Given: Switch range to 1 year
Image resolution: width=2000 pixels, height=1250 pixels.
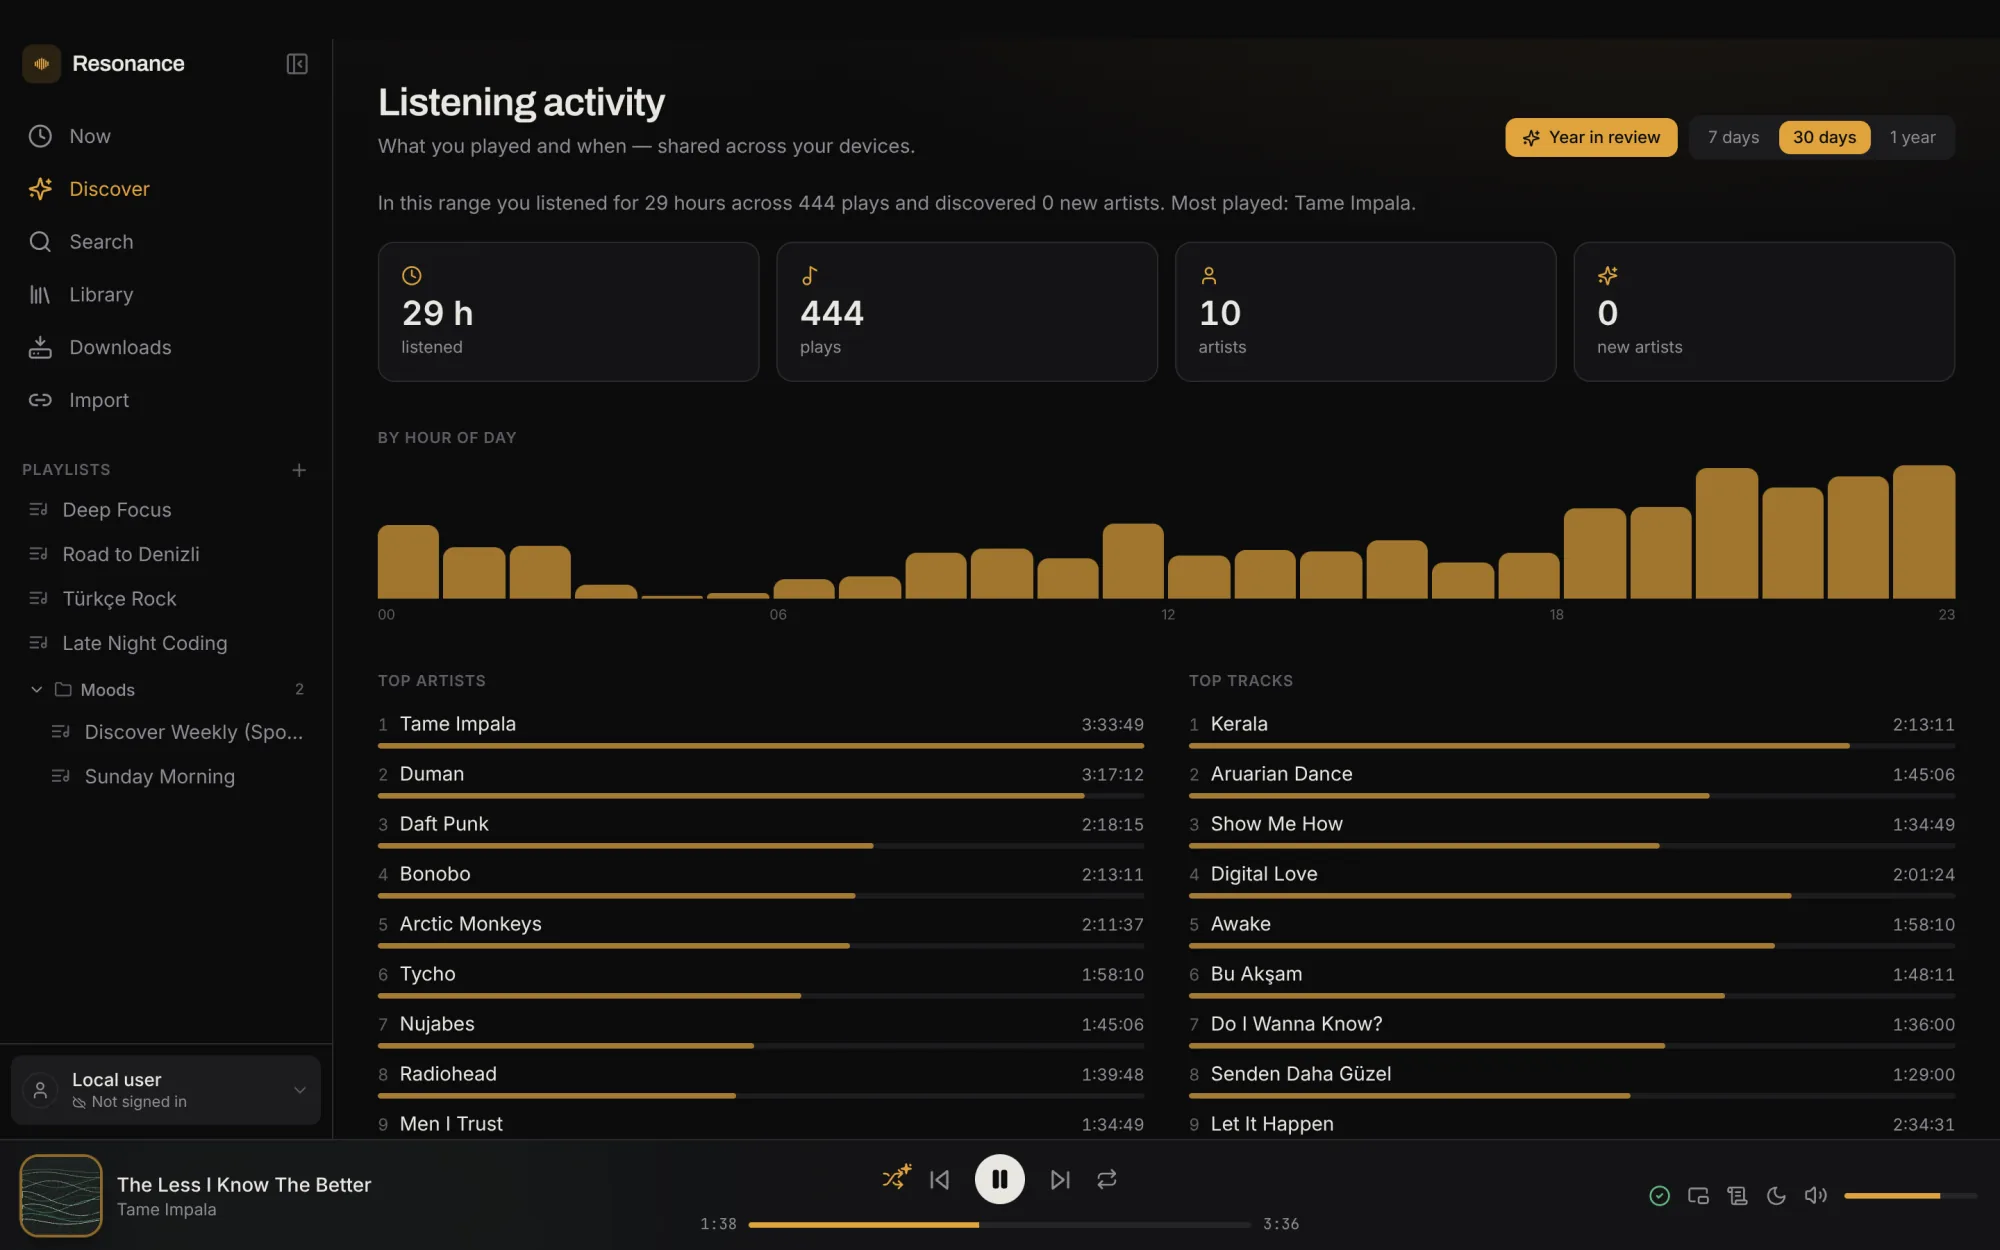Looking at the screenshot, I should [x=1912, y=138].
